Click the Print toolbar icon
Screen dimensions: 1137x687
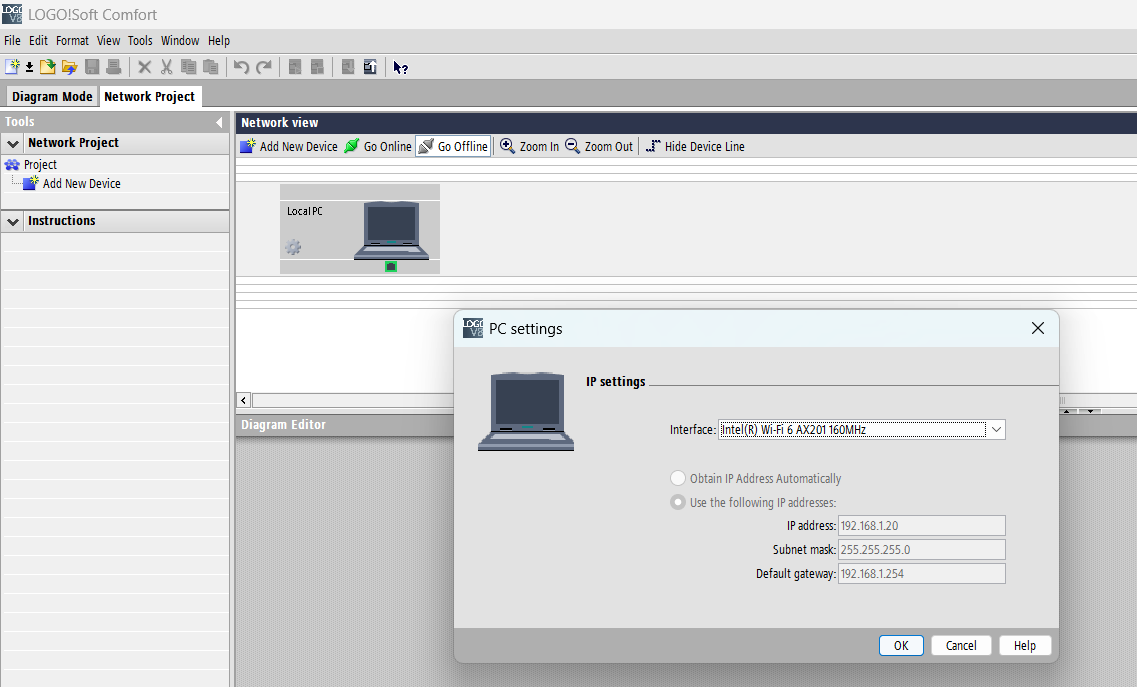(114, 67)
